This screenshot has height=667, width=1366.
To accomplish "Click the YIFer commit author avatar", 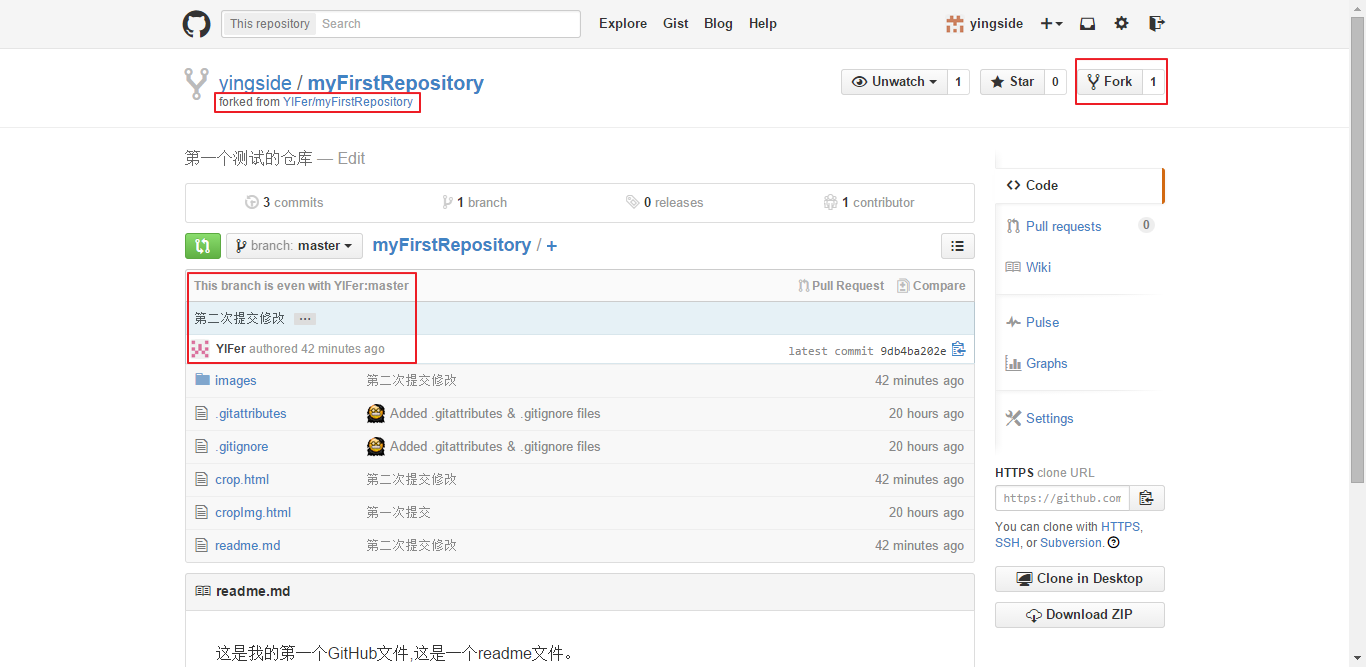I will tap(200, 349).
